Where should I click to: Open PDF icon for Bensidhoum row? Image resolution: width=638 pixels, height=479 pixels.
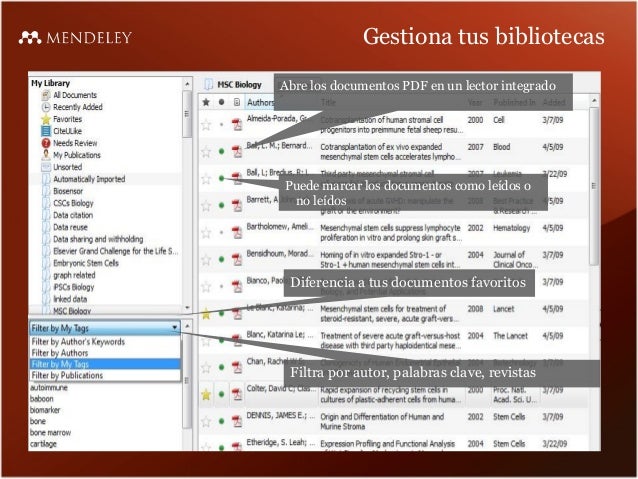point(237,260)
